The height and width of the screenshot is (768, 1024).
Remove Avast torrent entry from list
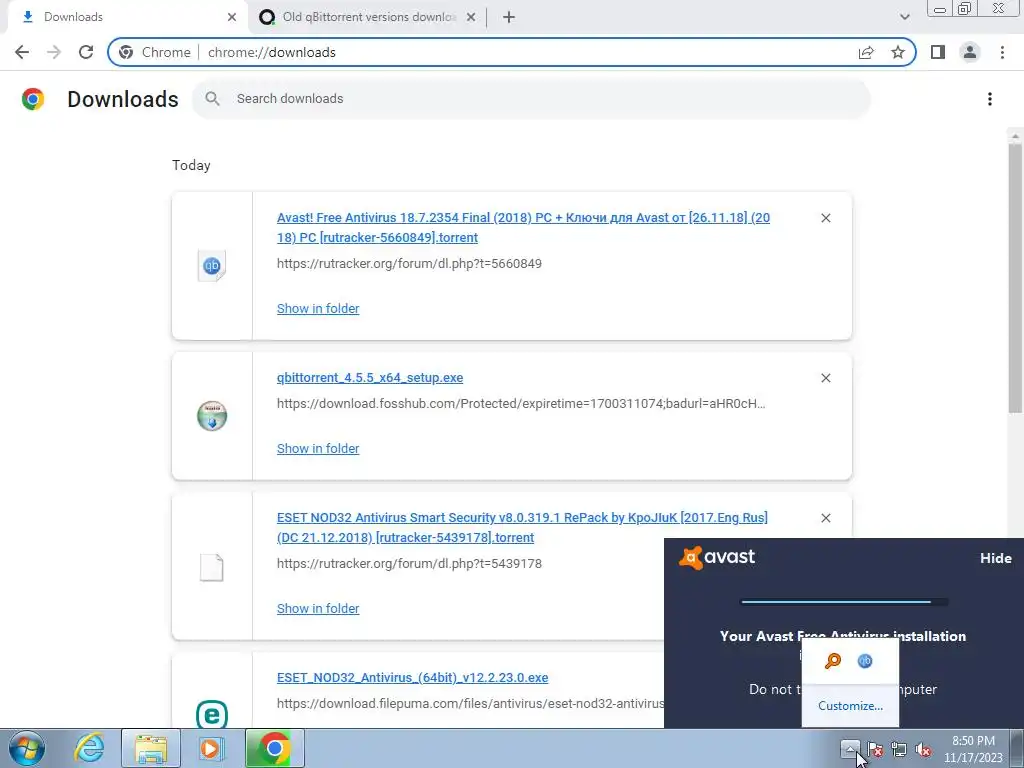825,218
